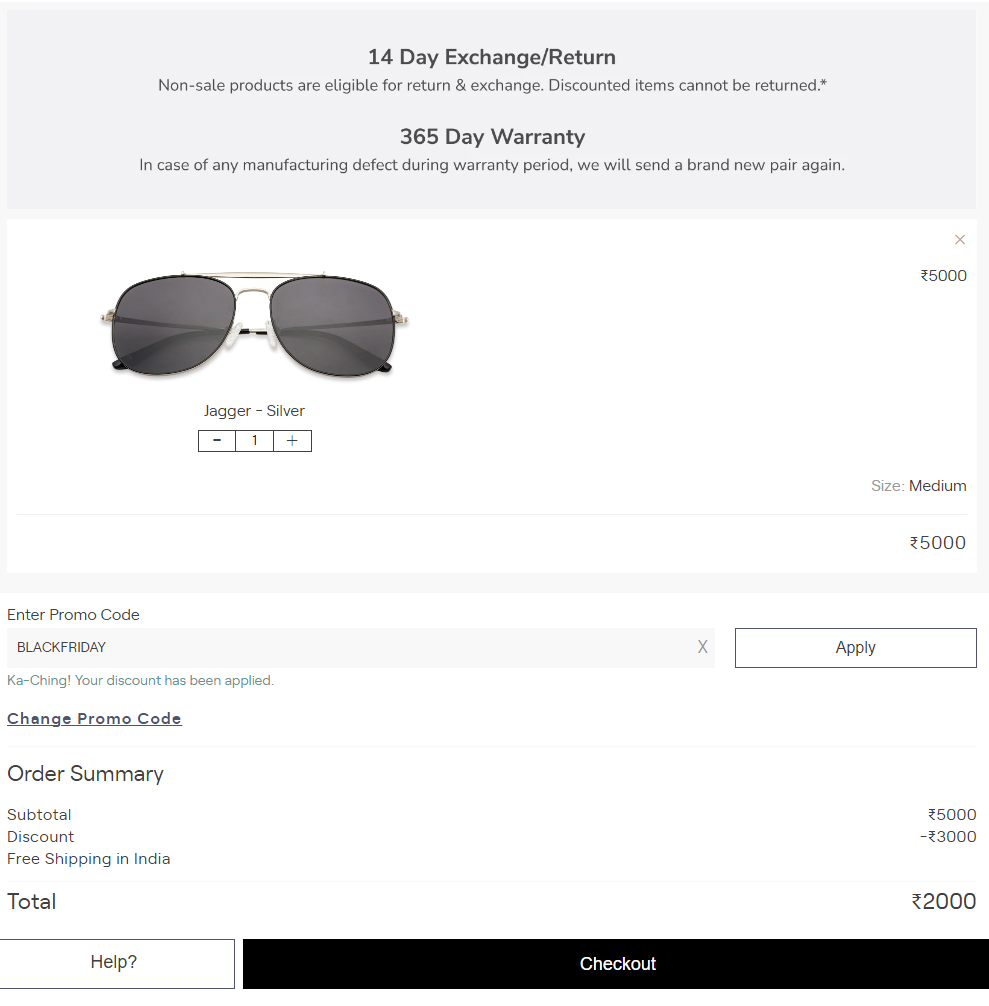Screen dimensions: 989x1006
Task: Click inside the promo code text field
Action: 300,647
